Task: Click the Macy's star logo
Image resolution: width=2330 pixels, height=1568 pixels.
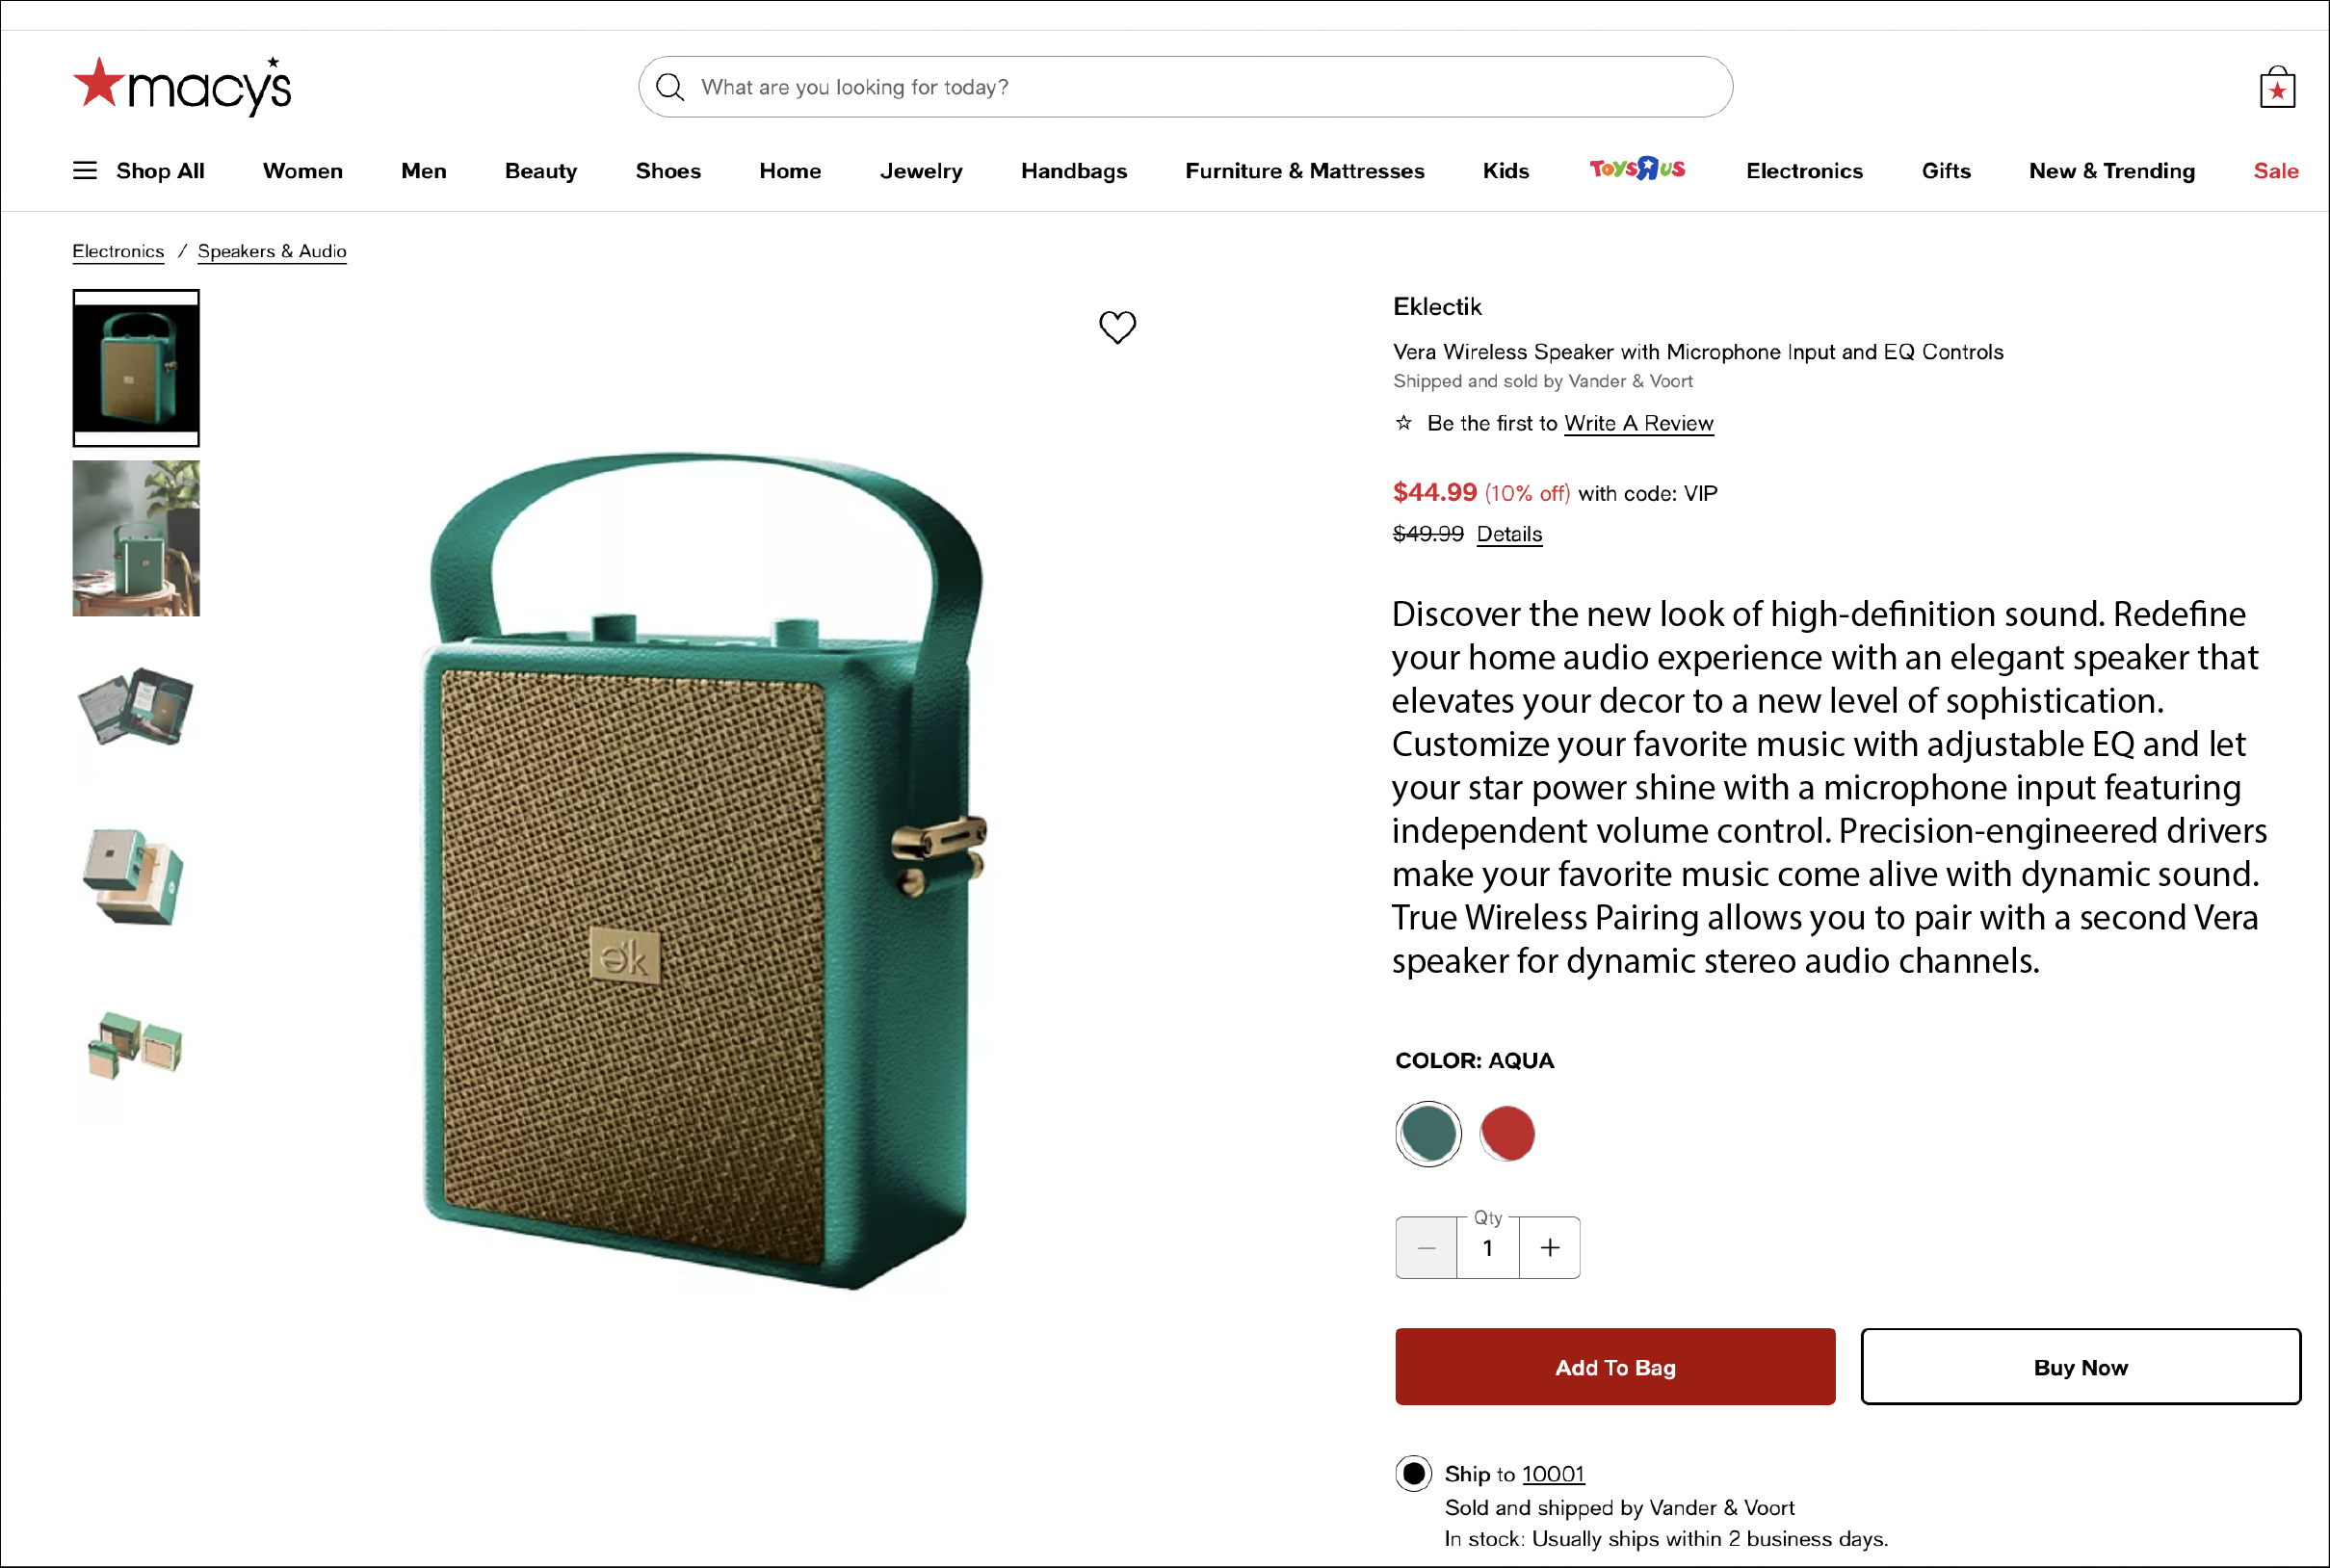Action: 181,86
